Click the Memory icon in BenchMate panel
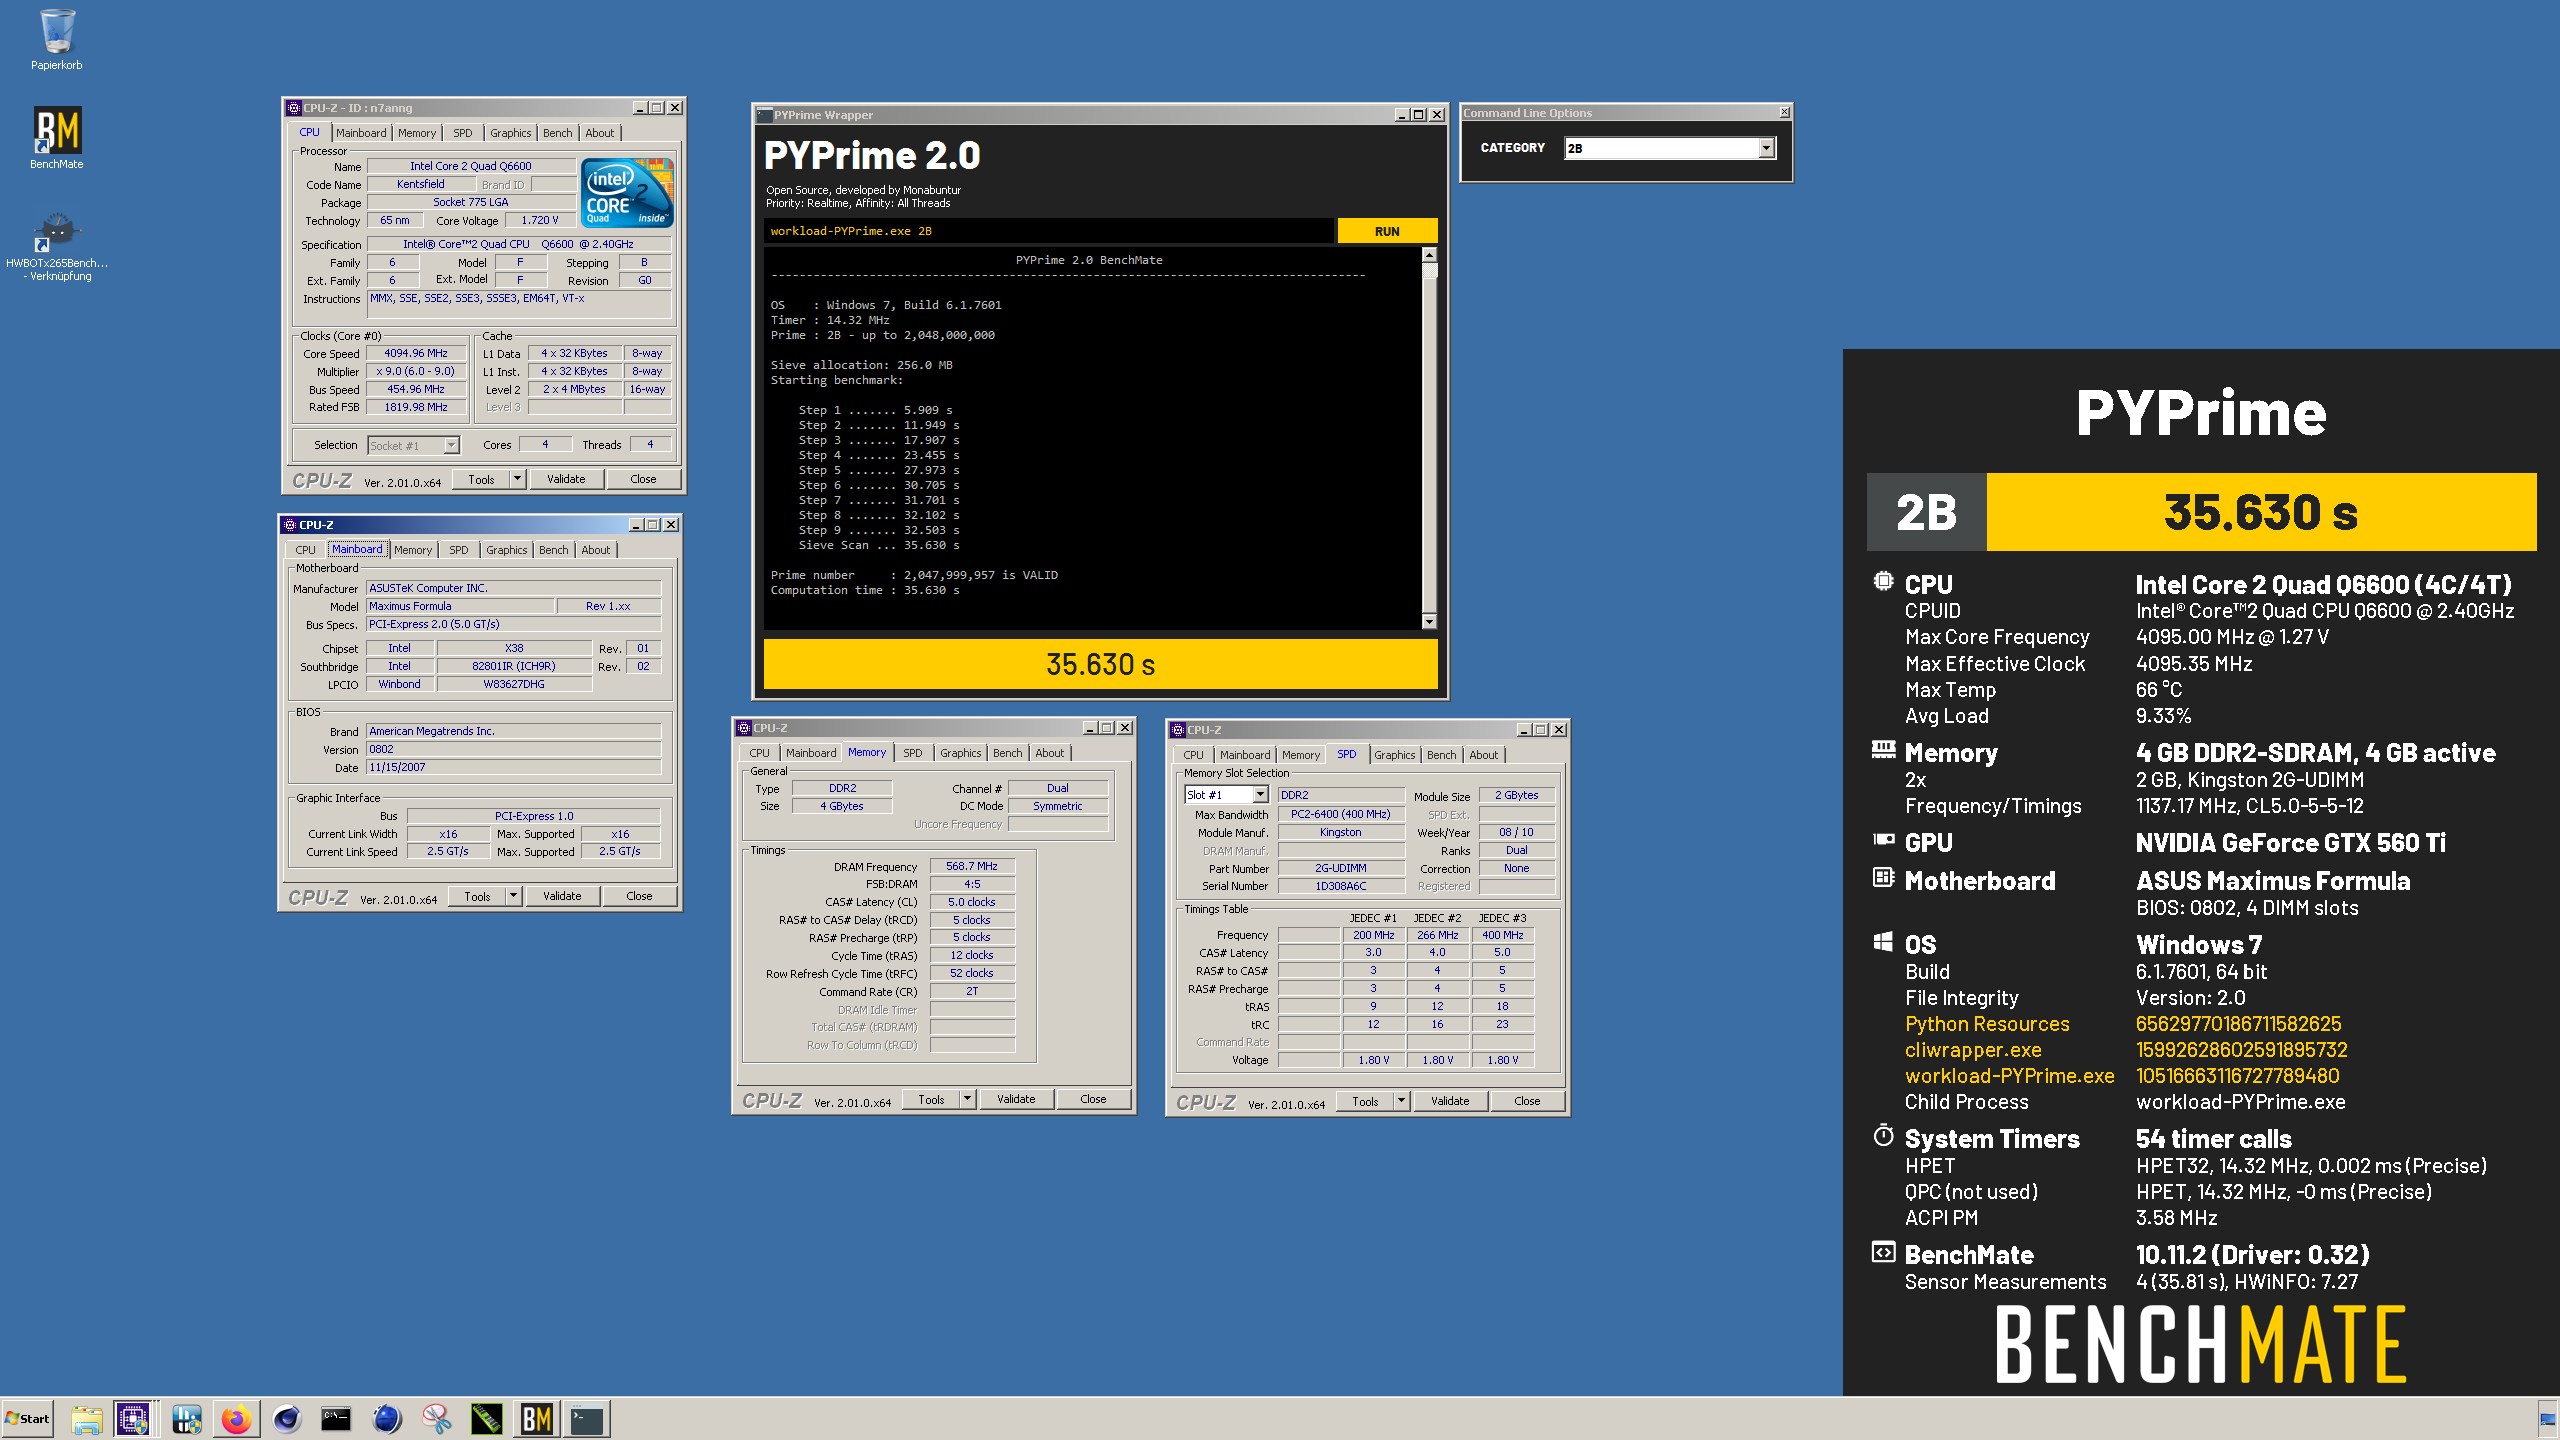Viewport: 2560px width, 1440px height. click(1883, 750)
